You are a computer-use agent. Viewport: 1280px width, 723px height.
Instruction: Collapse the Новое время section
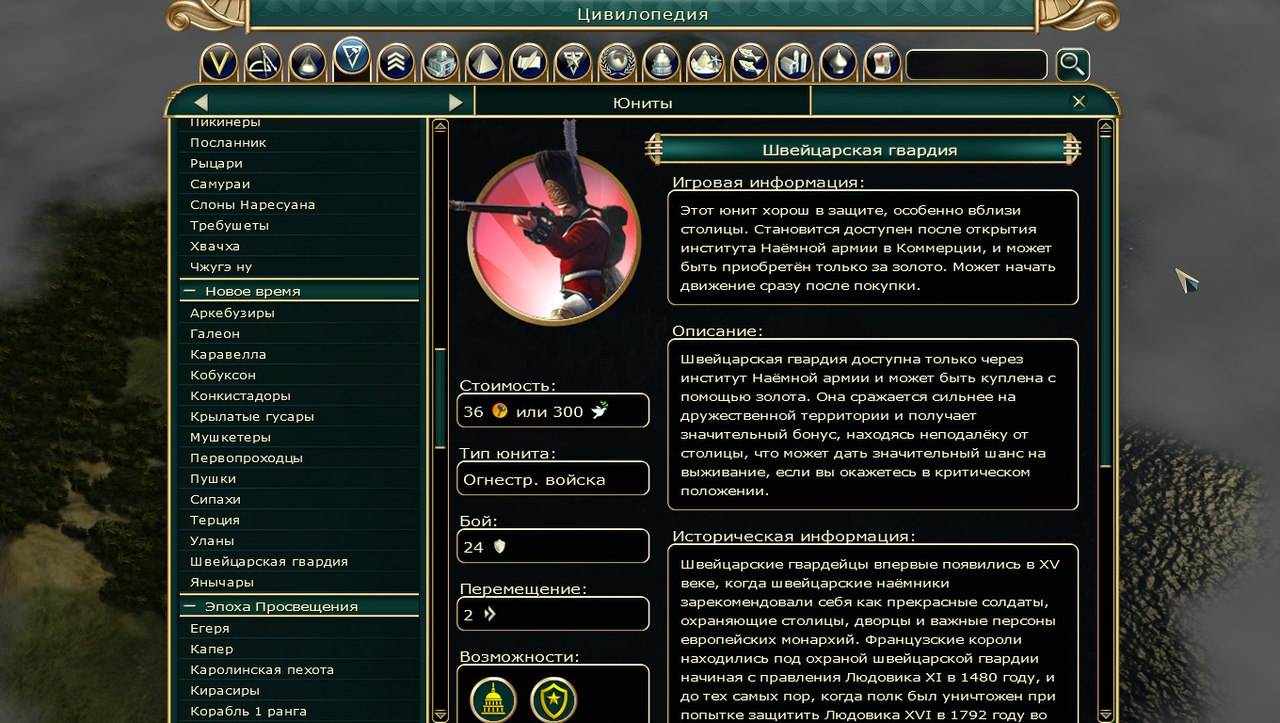[x=188, y=291]
